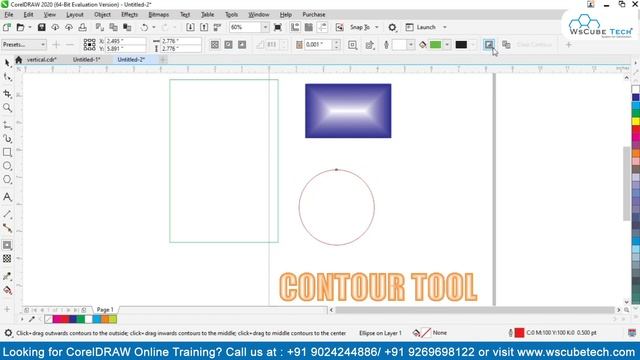Select the Polygon tool
This screenshot has width=640, height=360.
[7, 180]
